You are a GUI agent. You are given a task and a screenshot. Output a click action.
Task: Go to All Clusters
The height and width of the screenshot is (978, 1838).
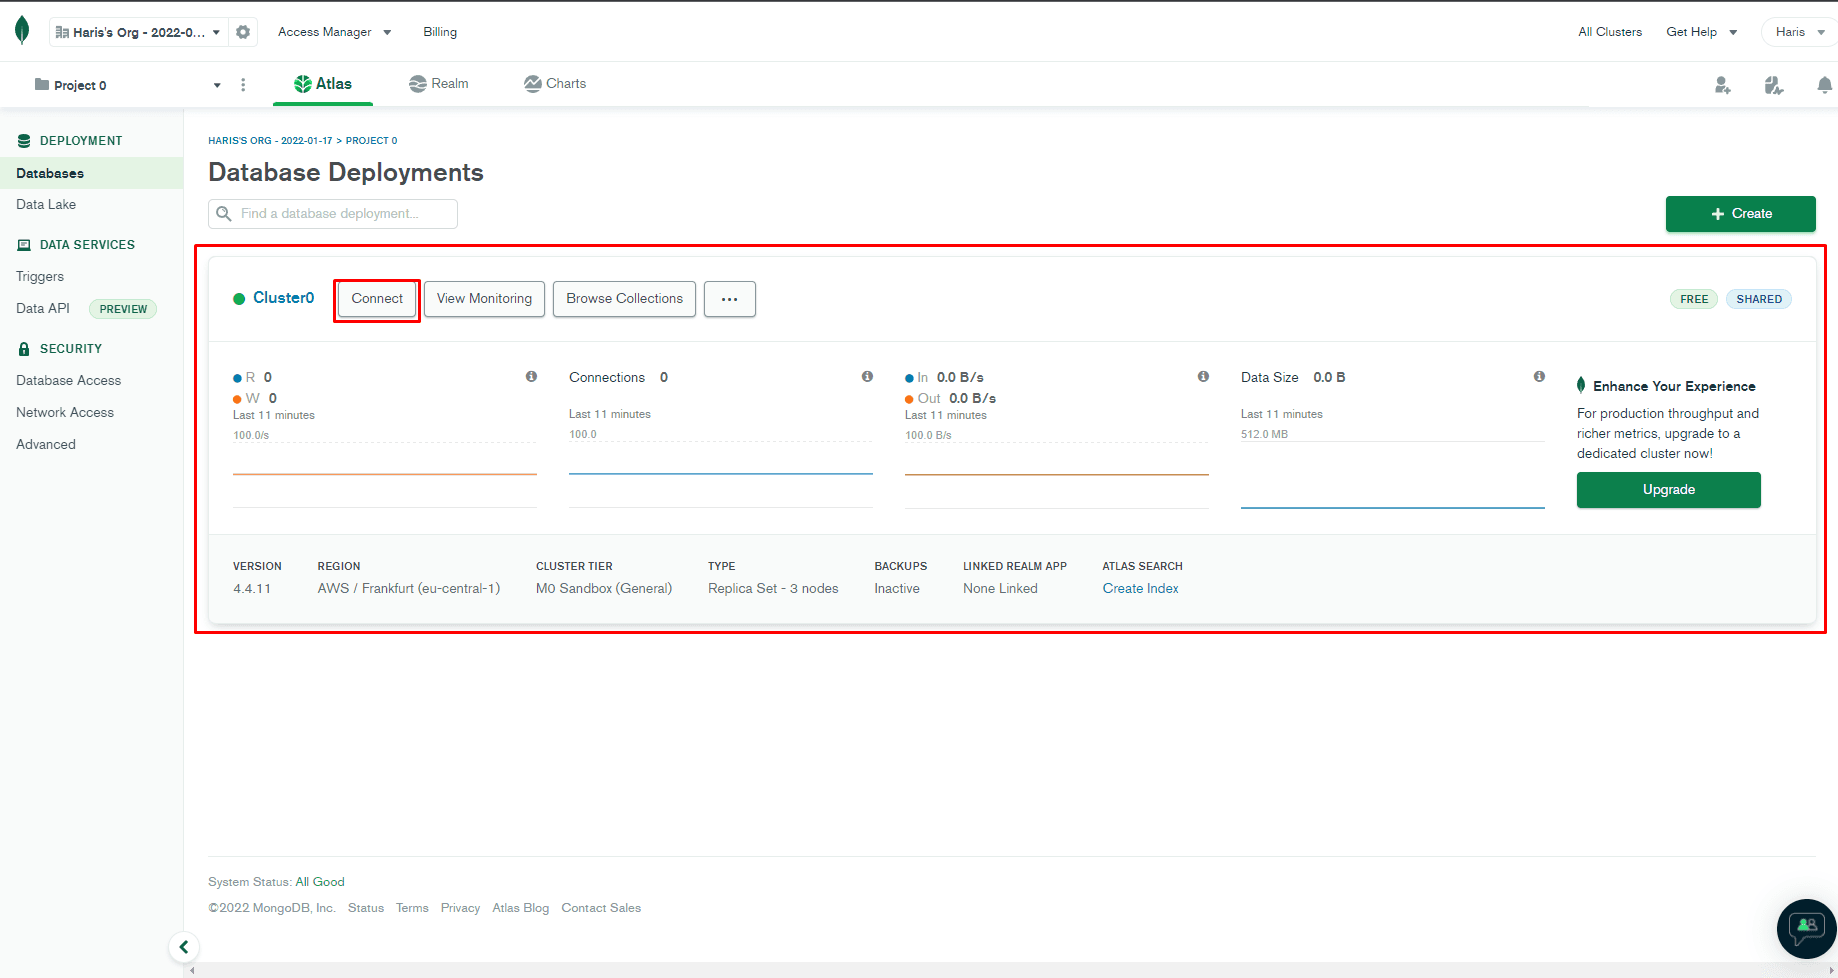point(1610,32)
